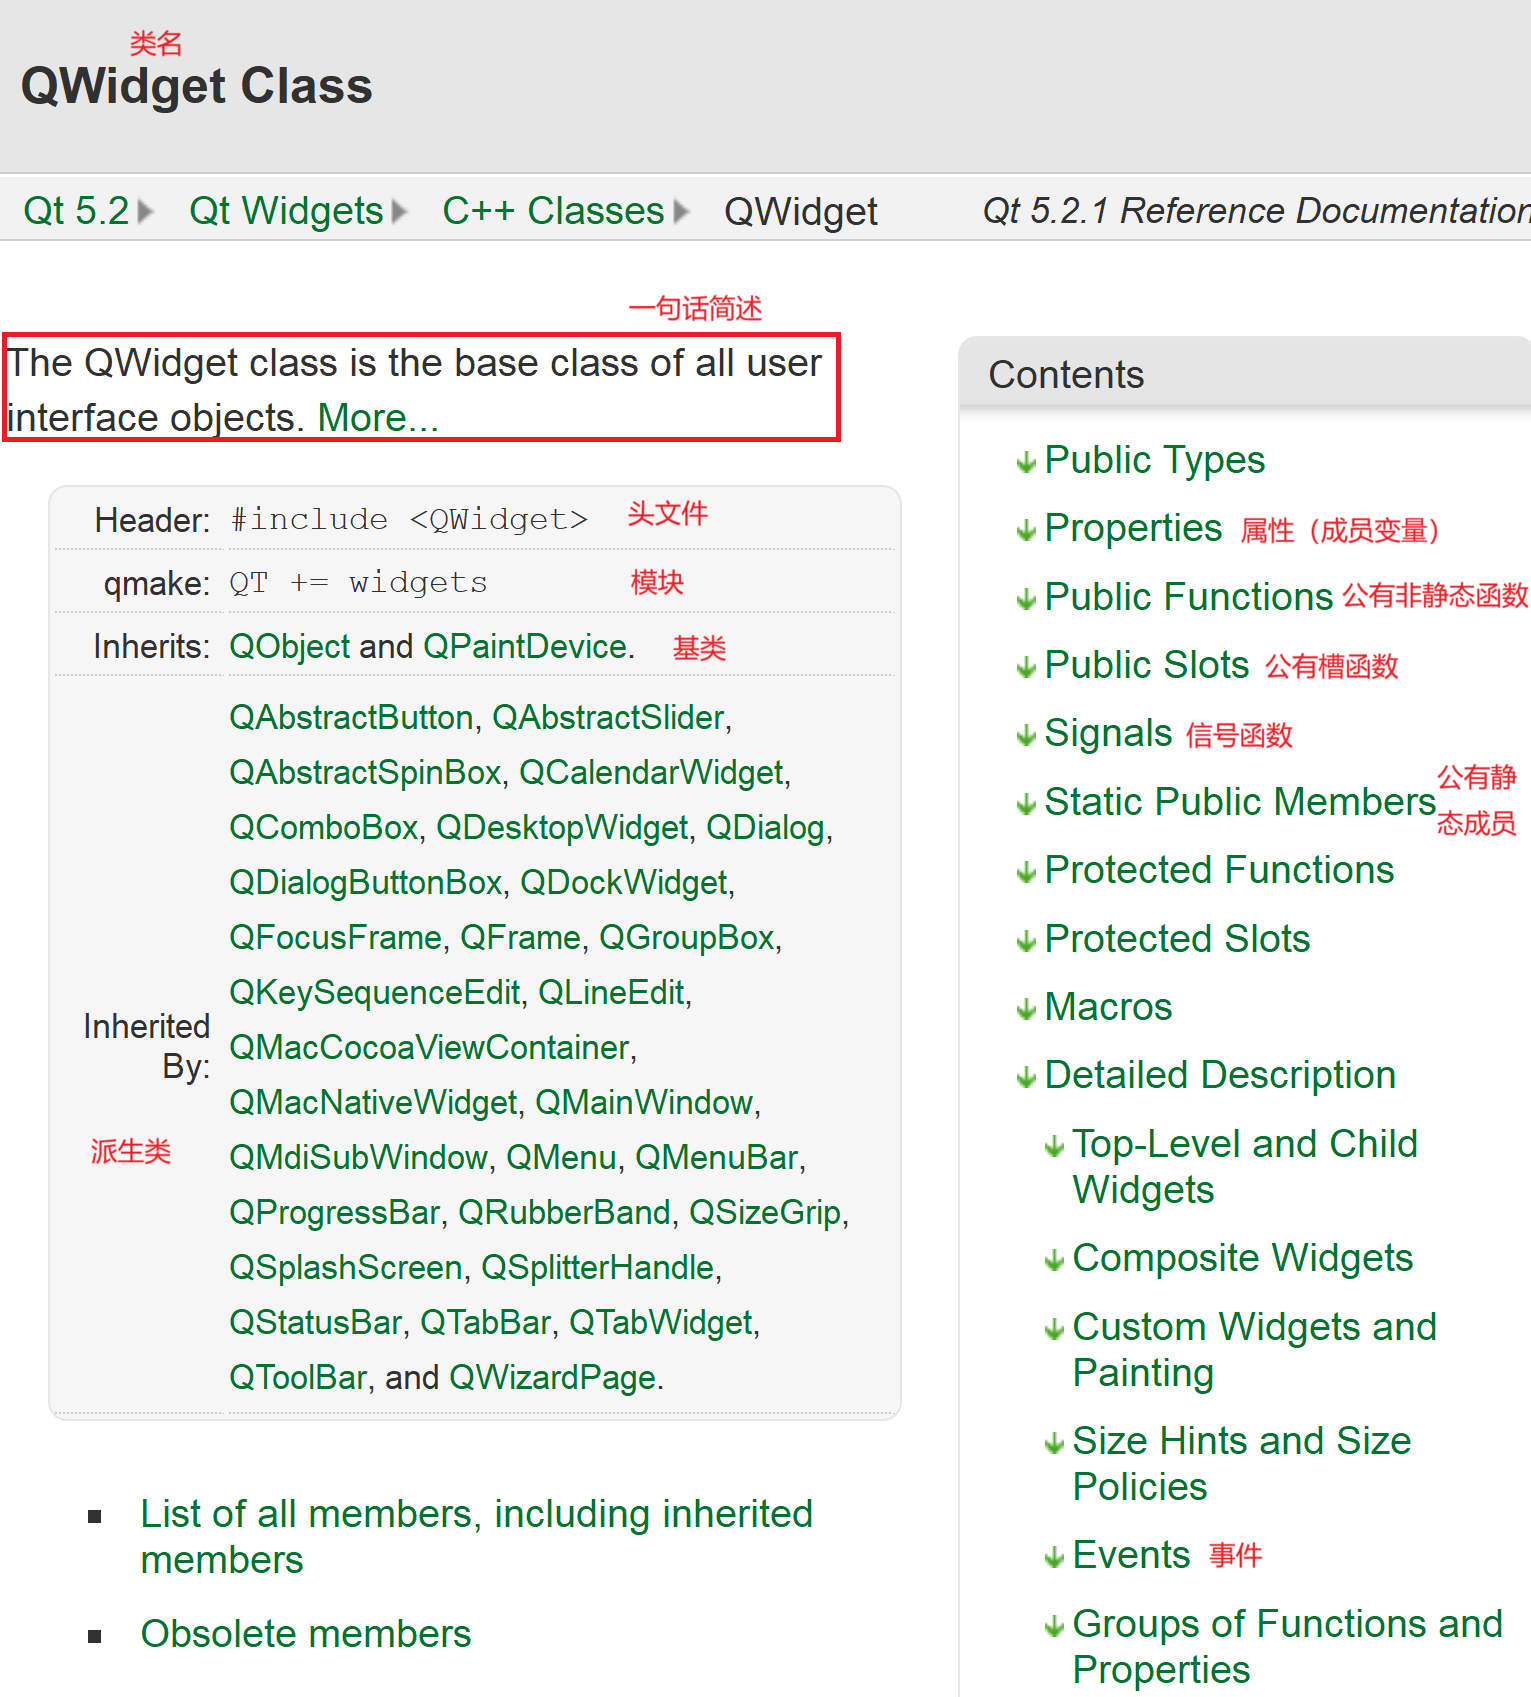Jump to Custom Widgets and Painting
Screen dimensions: 1531x1697
1254,1349
